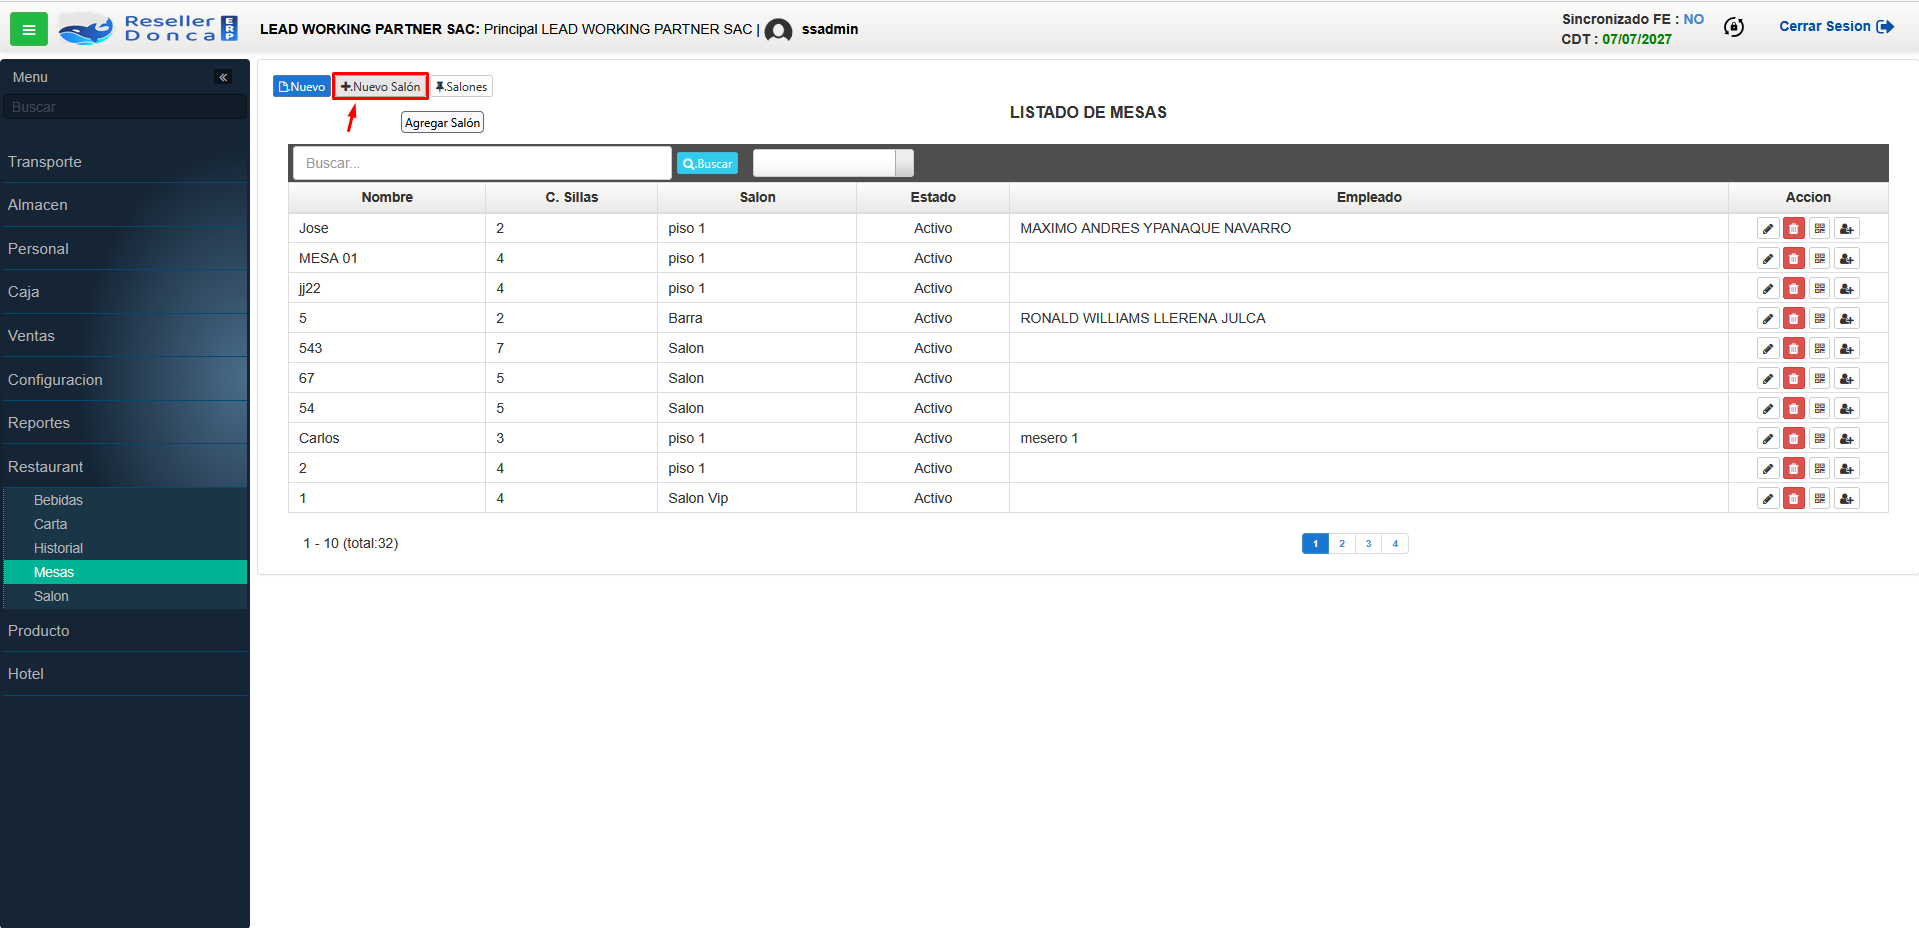Expand the Ventas menu section
This screenshot has height=928, width=1919.
pos(124,336)
